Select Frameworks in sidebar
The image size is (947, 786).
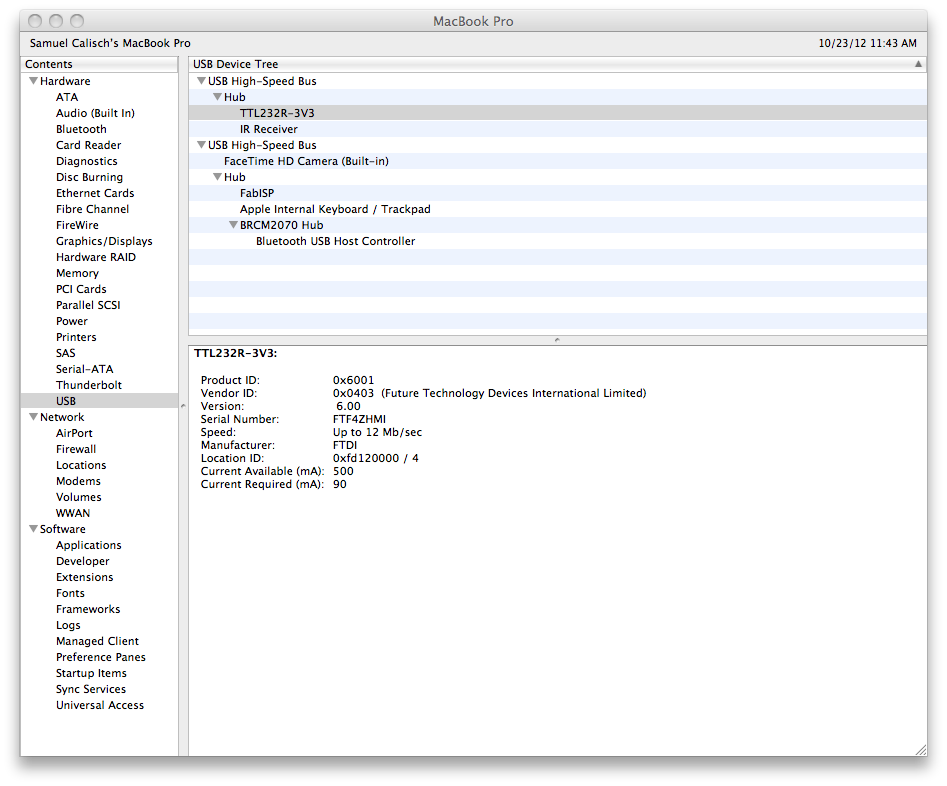(x=88, y=609)
